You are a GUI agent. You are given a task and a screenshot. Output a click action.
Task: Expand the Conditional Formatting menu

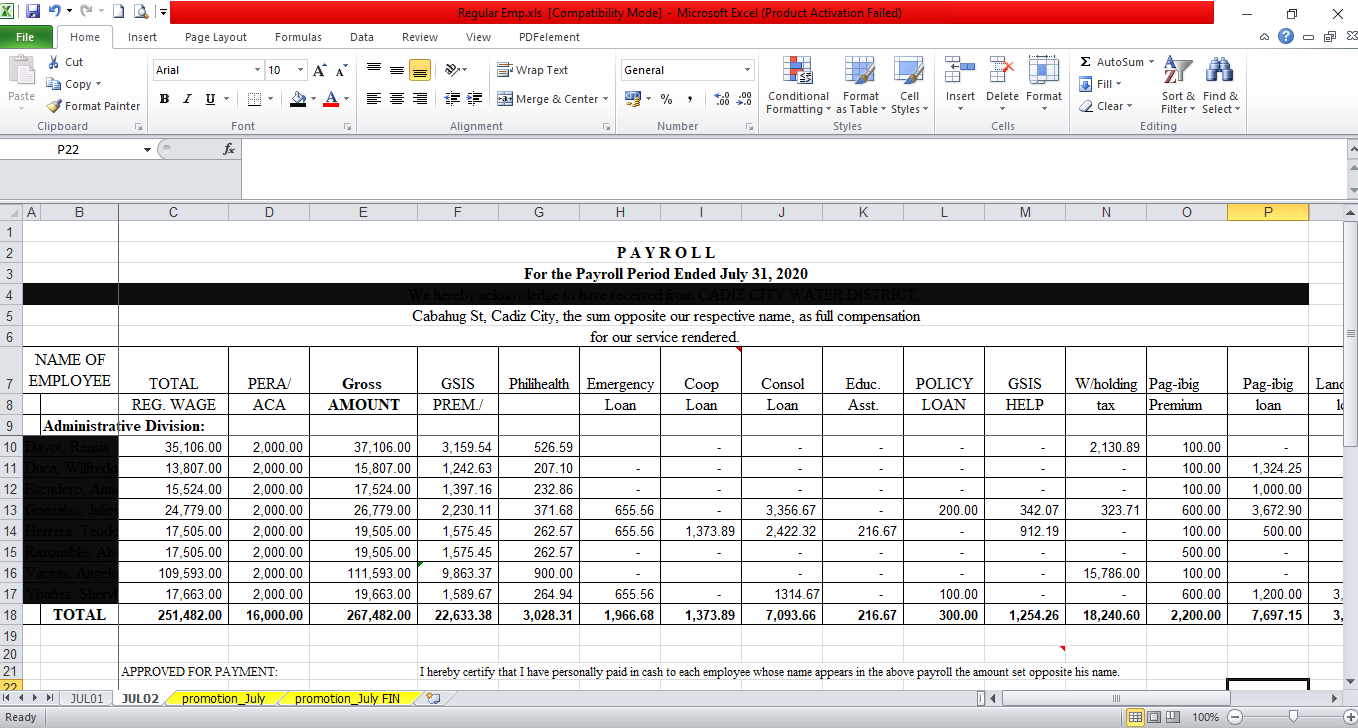coord(797,86)
